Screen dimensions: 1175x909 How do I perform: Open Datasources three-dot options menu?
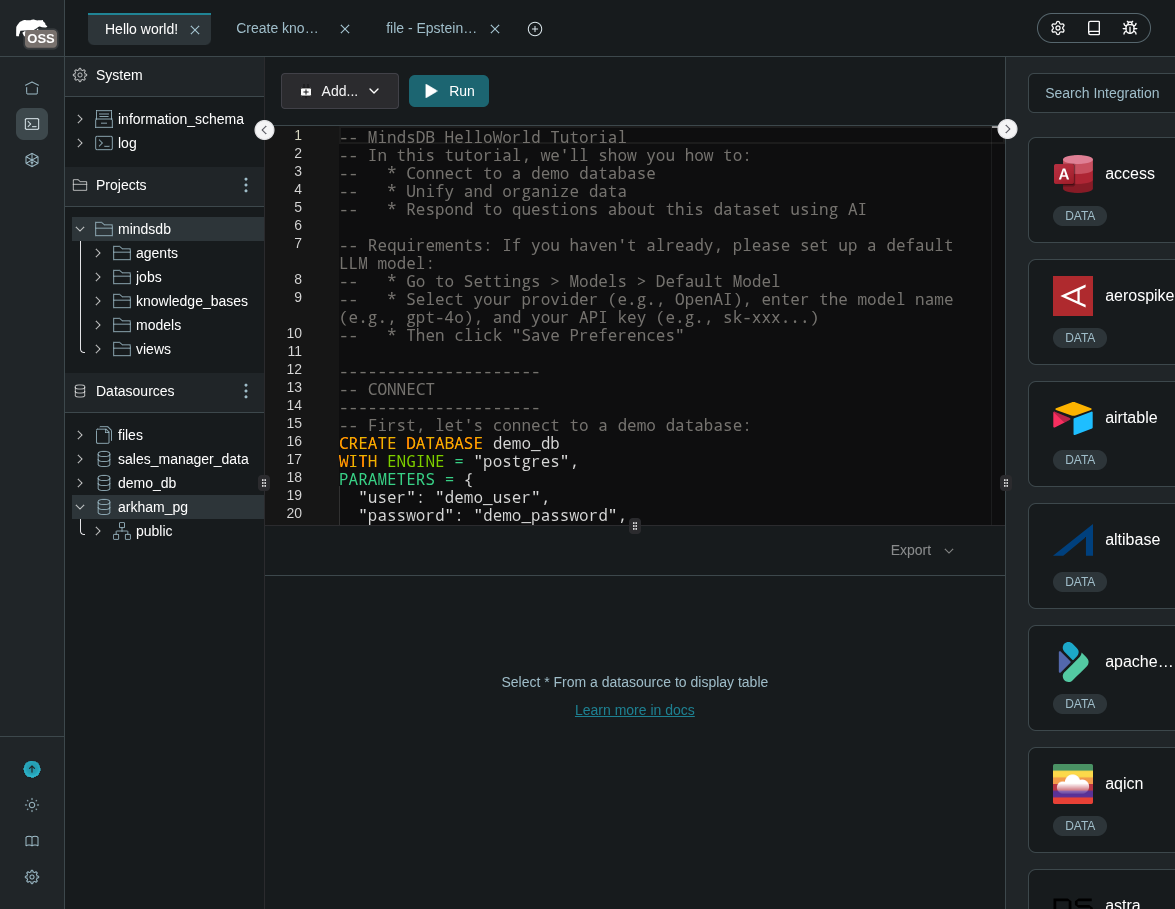[246, 392]
